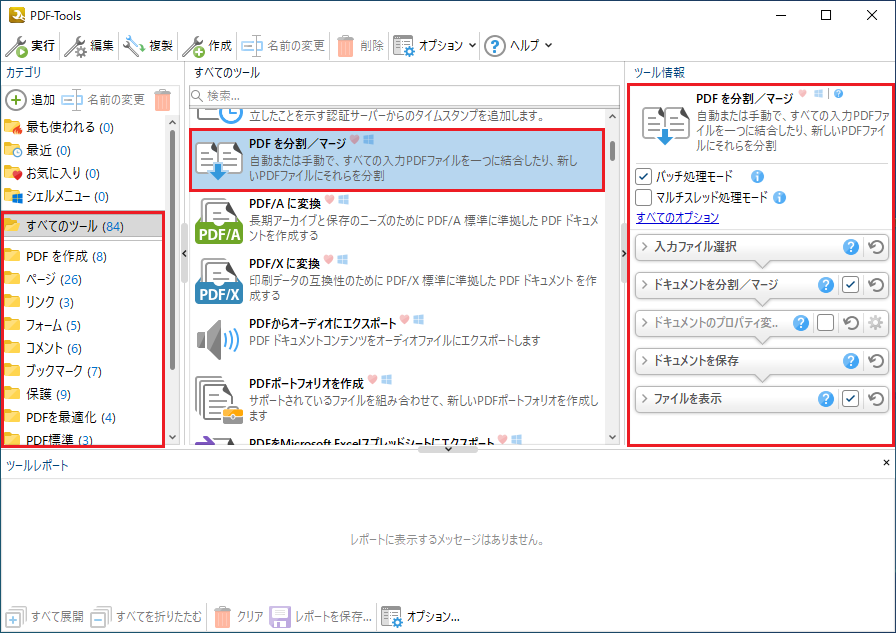Screen dimensions: 896x633
Task: Select the シェルメニュー (0) category
Action: coord(57,197)
